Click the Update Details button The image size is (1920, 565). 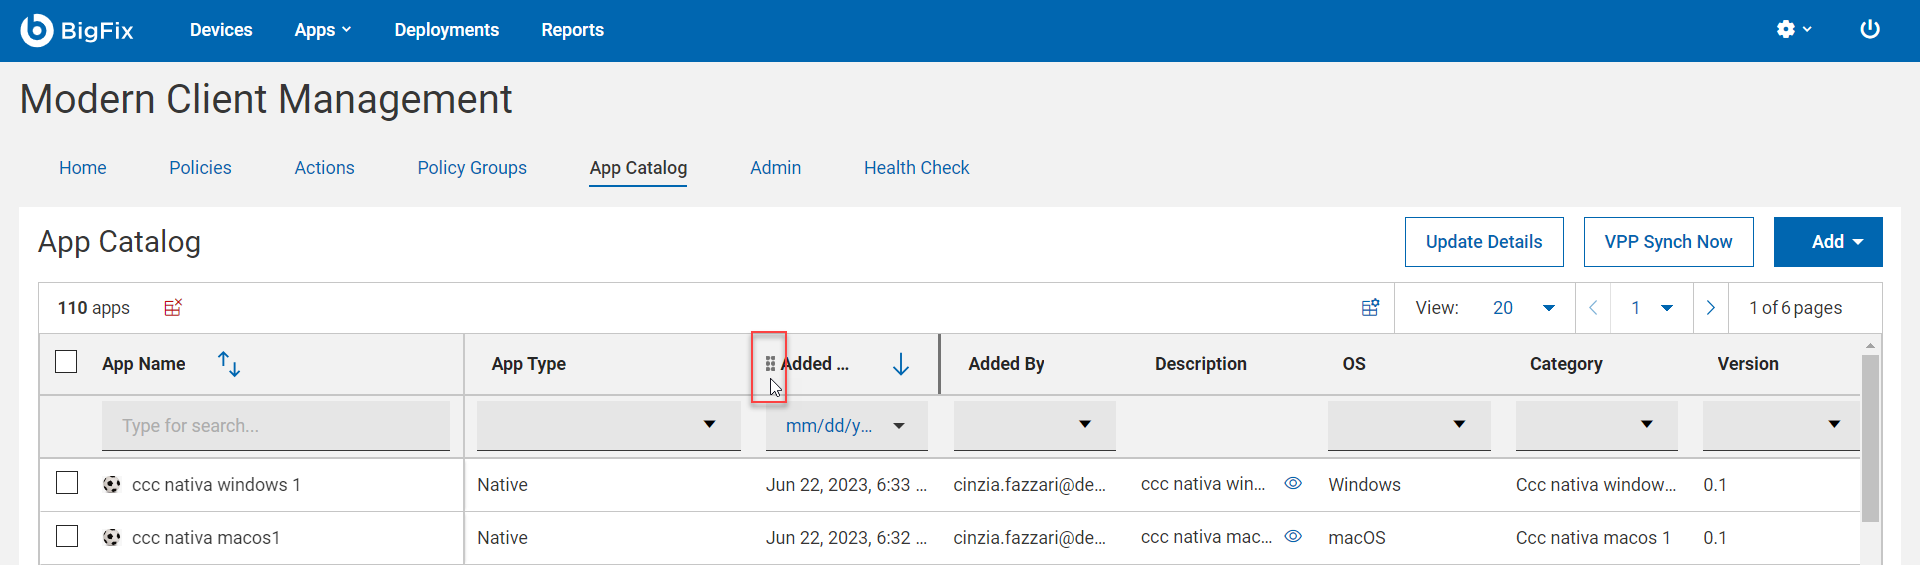[1484, 242]
